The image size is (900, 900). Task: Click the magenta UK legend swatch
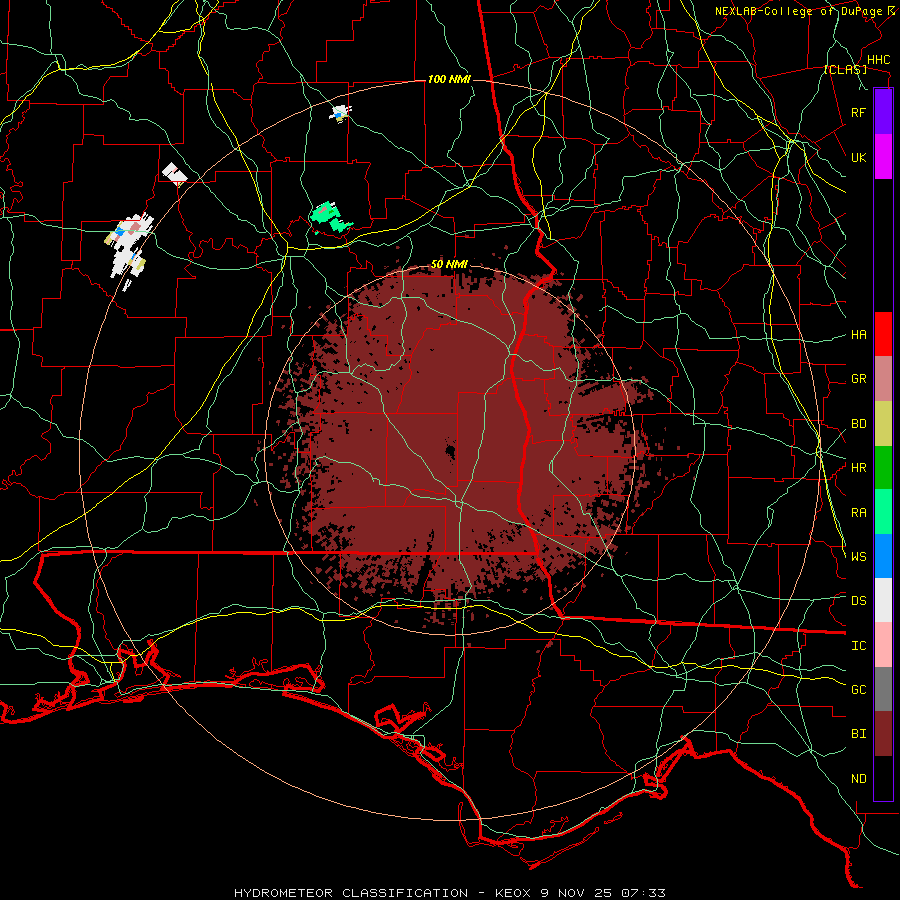coord(883,157)
